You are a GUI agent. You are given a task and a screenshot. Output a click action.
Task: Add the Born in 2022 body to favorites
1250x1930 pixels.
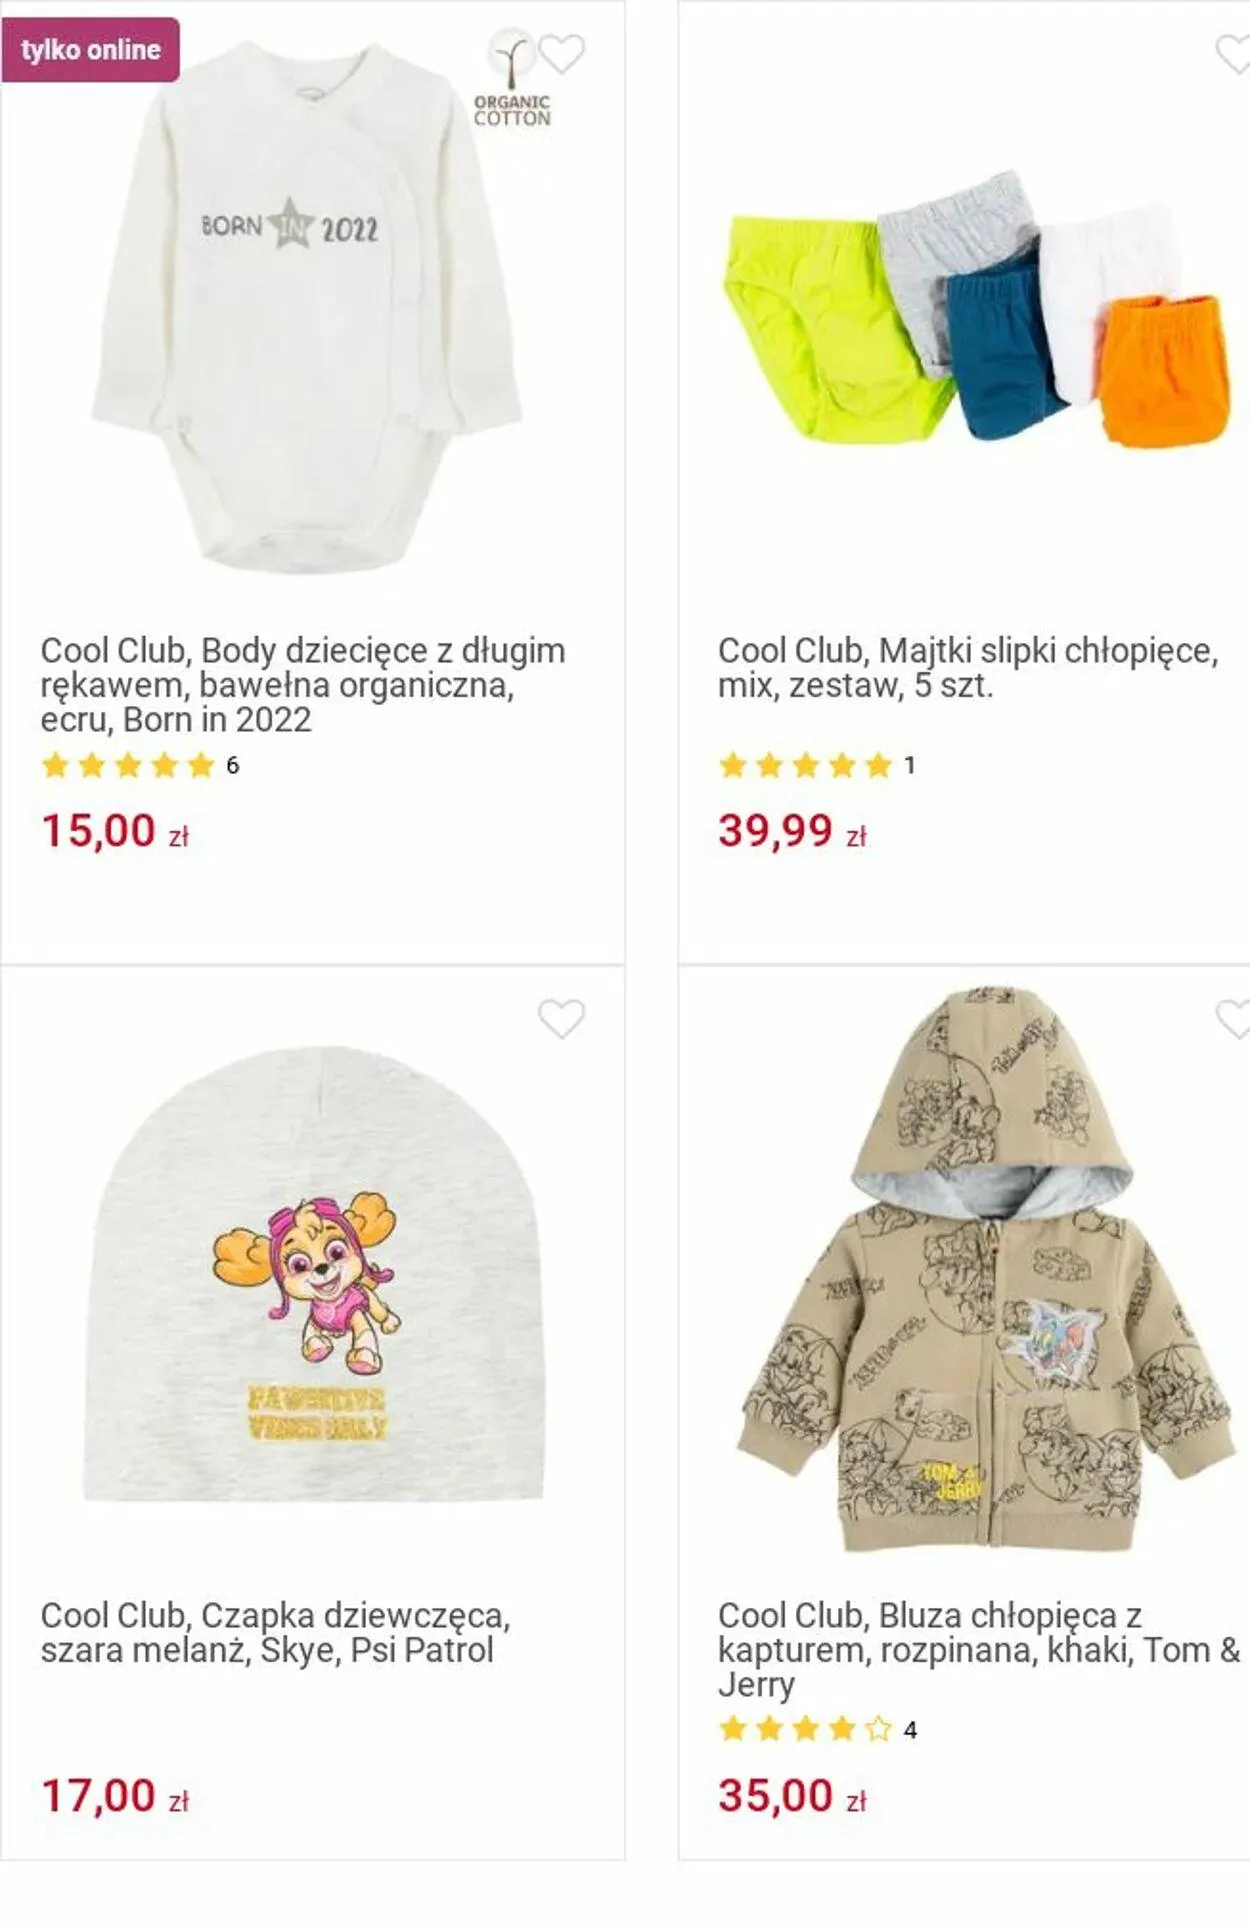pyautogui.click(x=561, y=54)
